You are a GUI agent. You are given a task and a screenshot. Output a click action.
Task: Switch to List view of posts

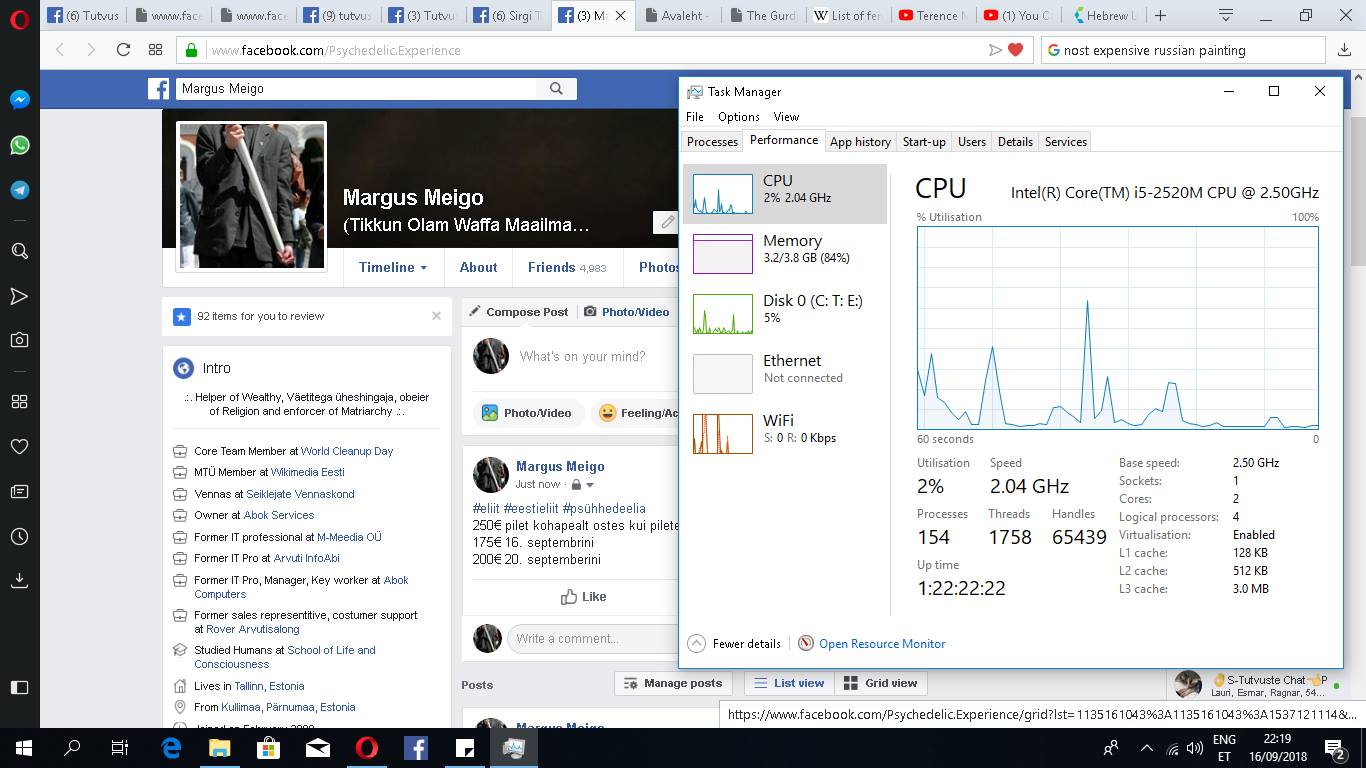789,683
